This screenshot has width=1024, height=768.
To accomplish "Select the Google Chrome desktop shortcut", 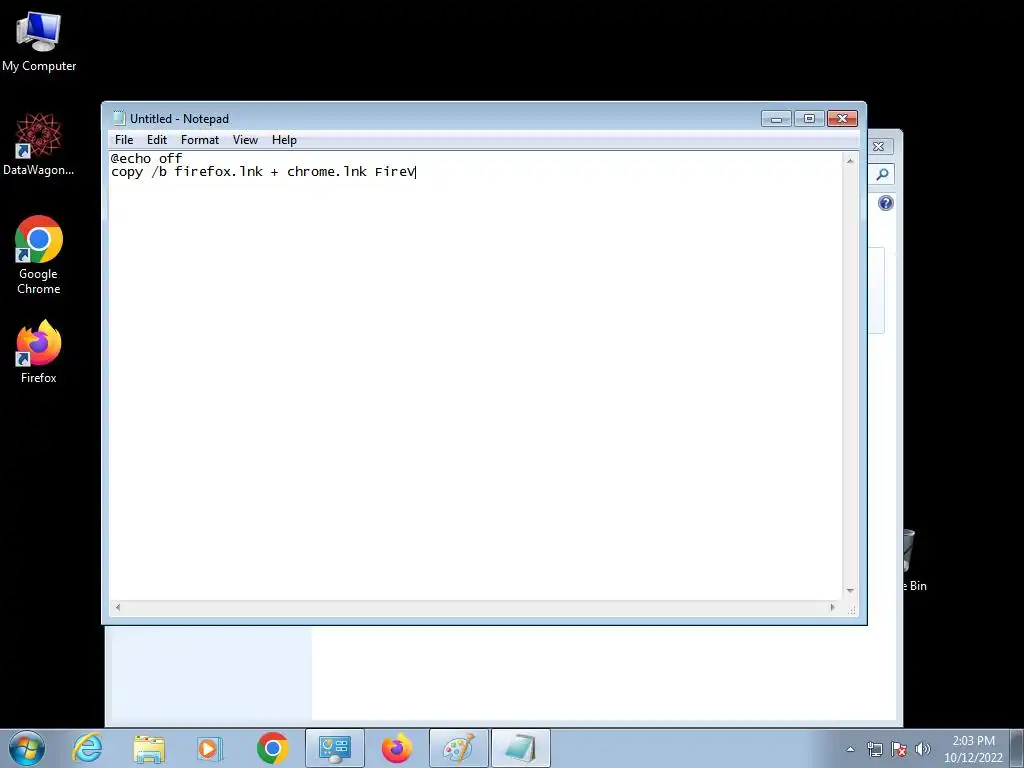I will pyautogui.click(x=39, y=255).
